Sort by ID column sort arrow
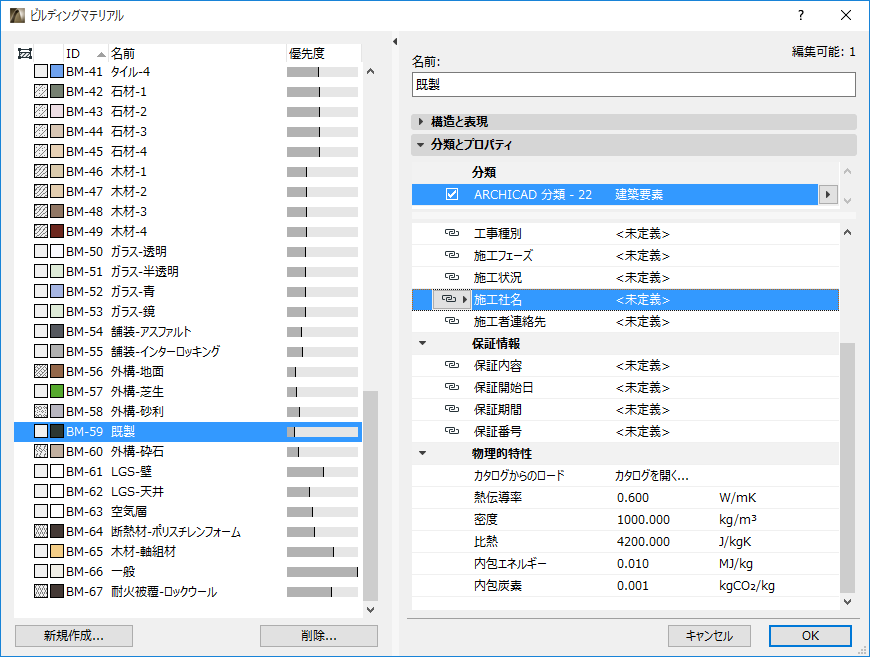This screenshot has width=870, height=657. click(101, 54)
